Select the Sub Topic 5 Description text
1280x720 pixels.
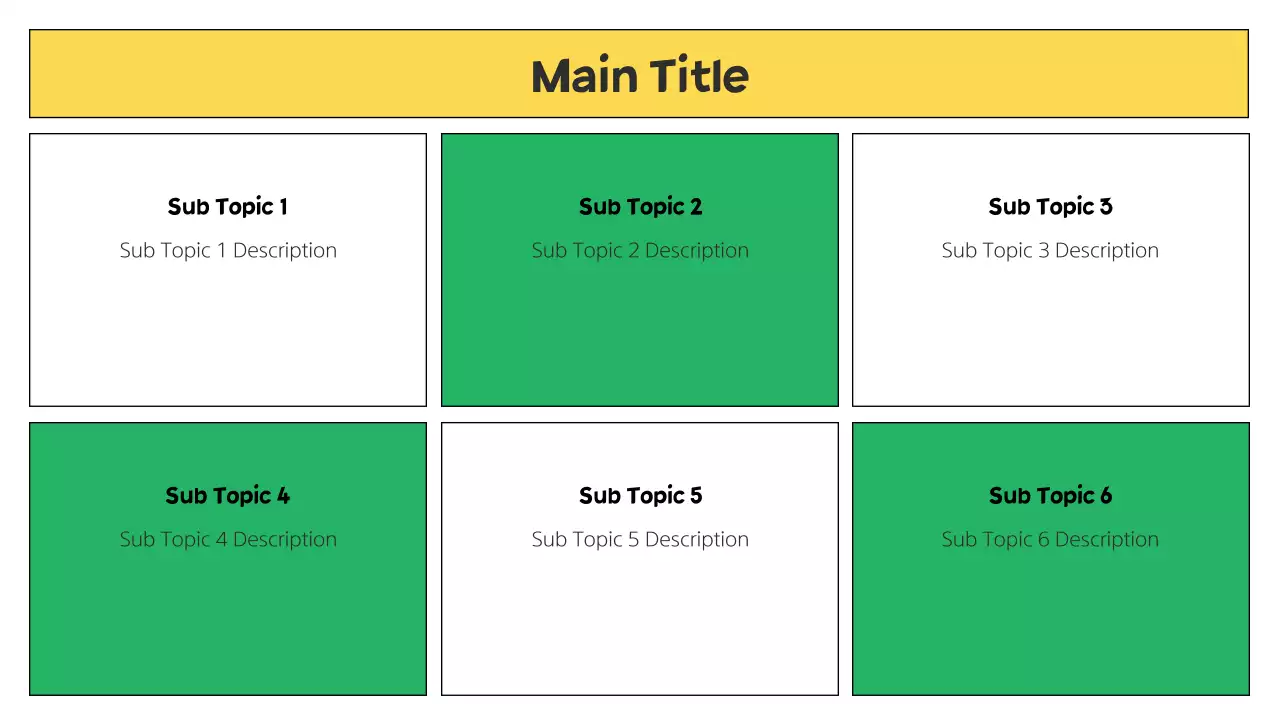(x=640, y=539)
